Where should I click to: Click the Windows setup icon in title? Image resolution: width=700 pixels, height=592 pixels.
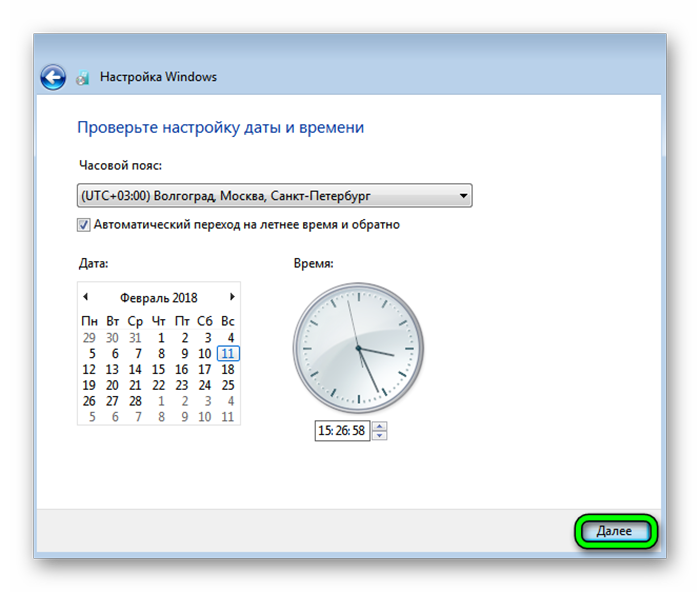[x=83, y=78]
